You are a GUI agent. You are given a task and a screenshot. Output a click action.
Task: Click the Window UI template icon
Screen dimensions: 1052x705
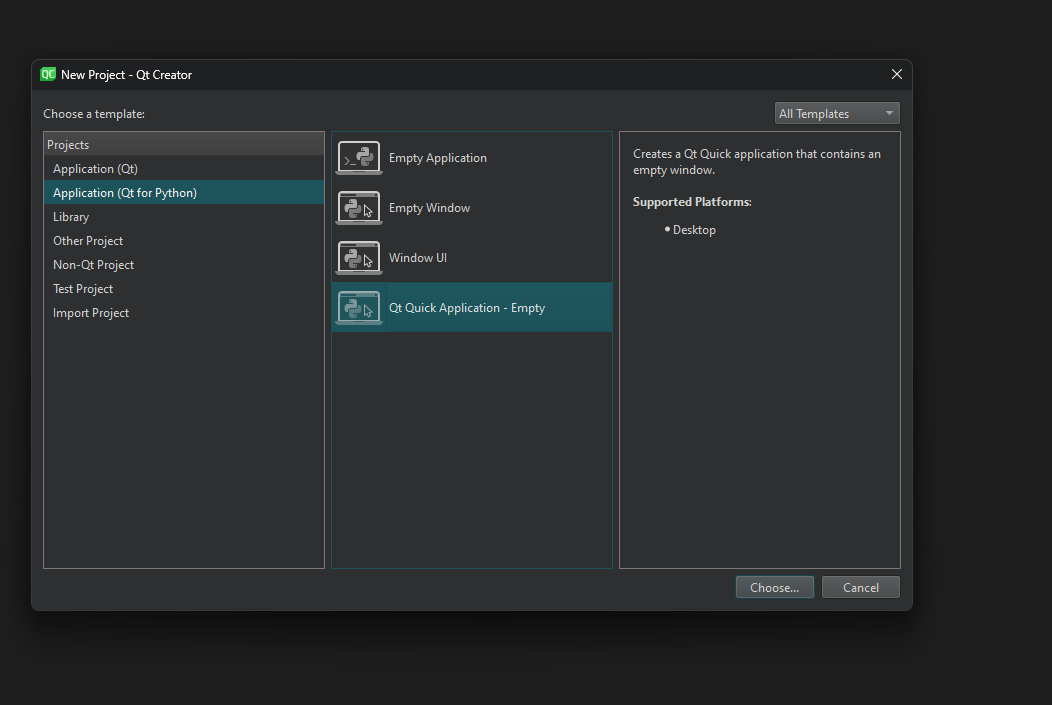pyautogui.click(x=359, y=258)
